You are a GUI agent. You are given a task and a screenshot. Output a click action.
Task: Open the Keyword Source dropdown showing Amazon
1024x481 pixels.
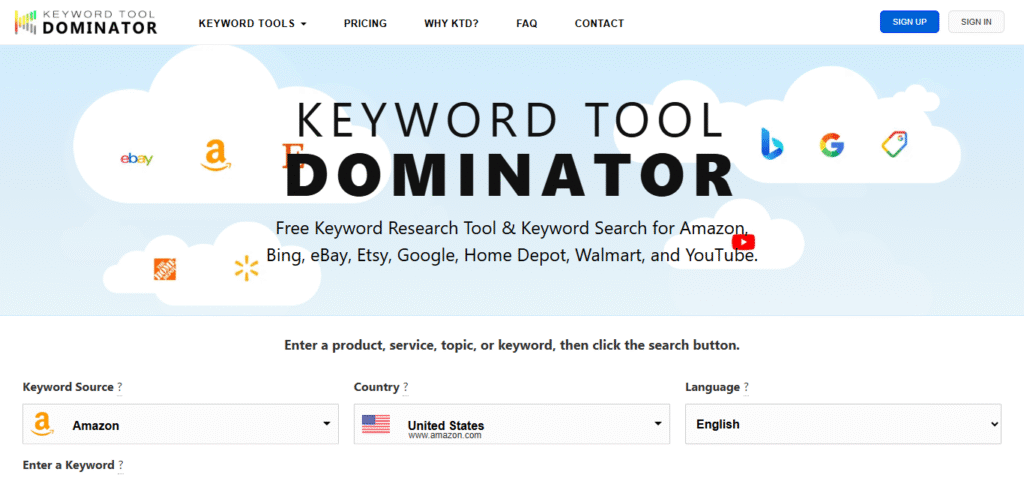tap(179, 424)
